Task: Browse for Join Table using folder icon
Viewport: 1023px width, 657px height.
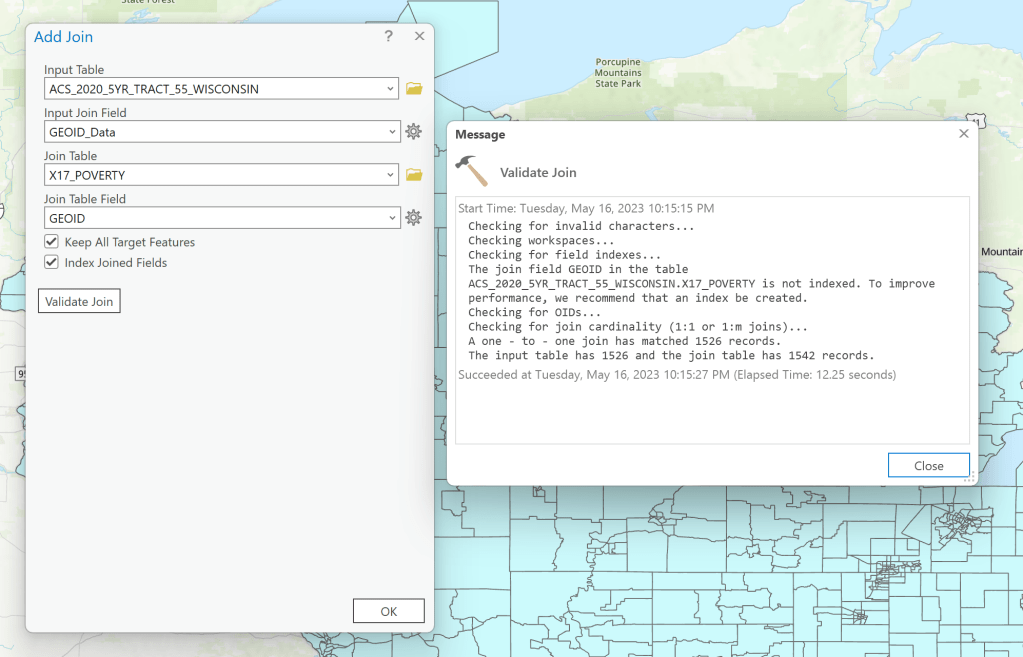Action: click(414, 175)
